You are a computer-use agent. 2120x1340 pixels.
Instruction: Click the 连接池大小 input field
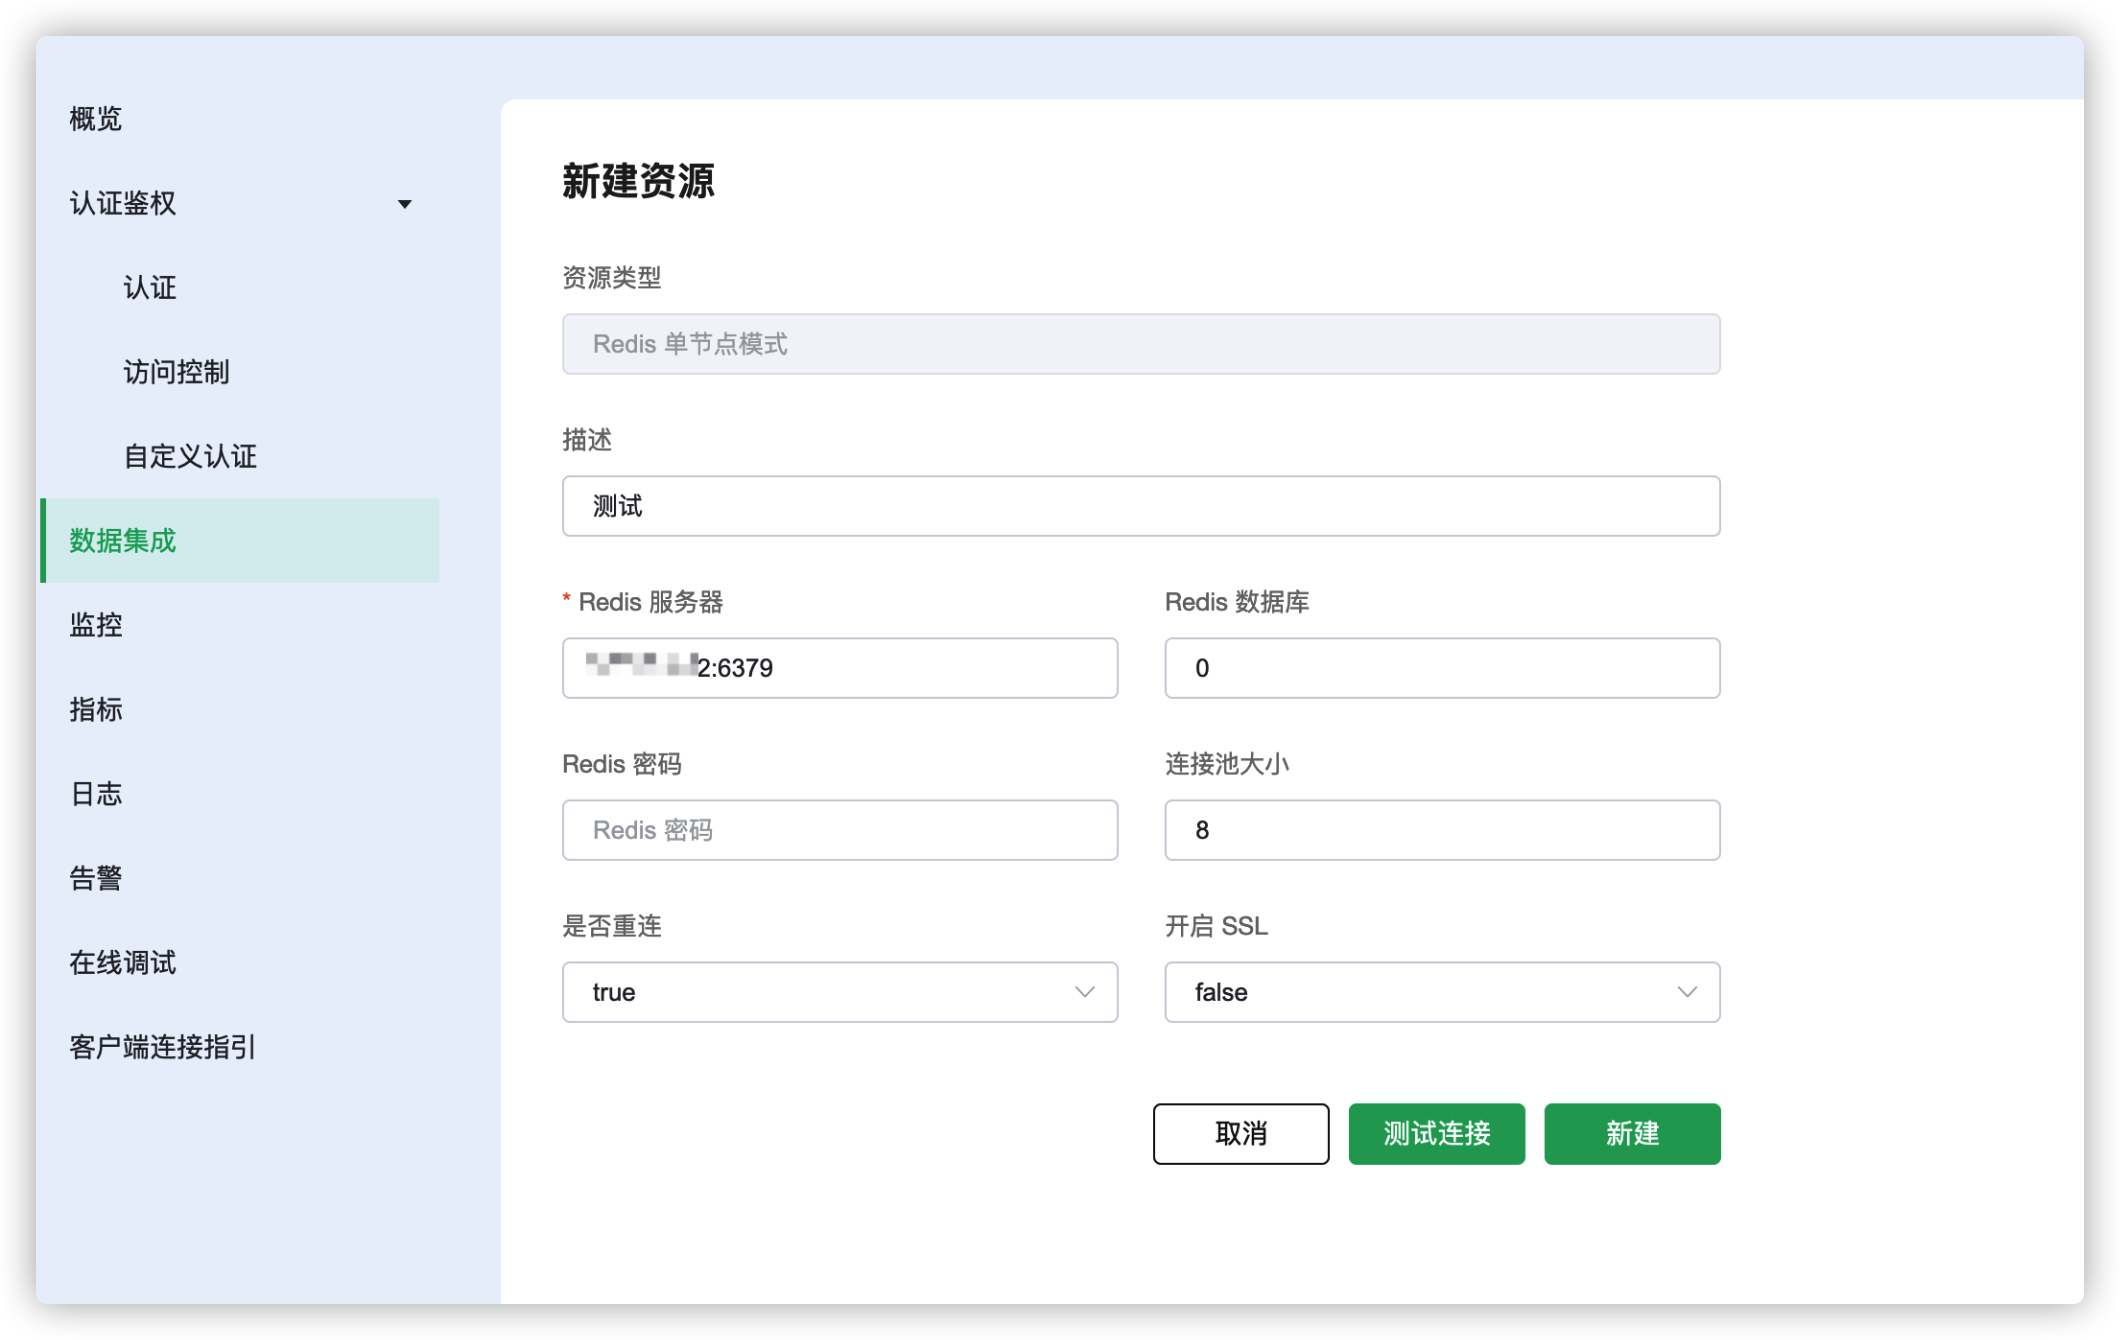coord(1441,830)
